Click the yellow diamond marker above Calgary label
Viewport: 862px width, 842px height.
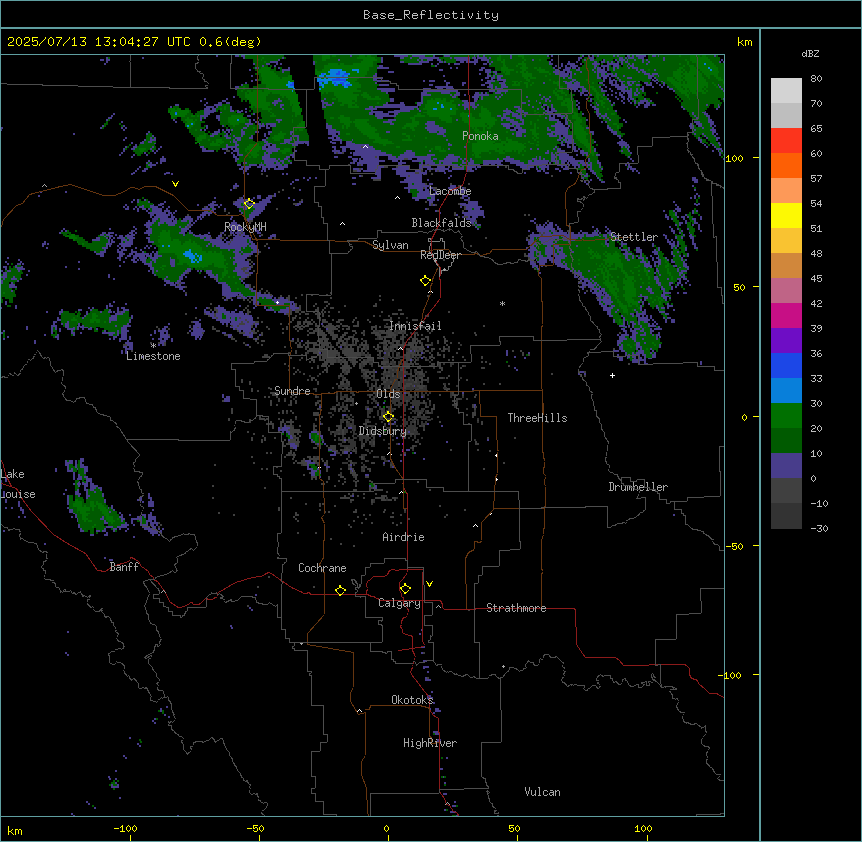point(405,589)
